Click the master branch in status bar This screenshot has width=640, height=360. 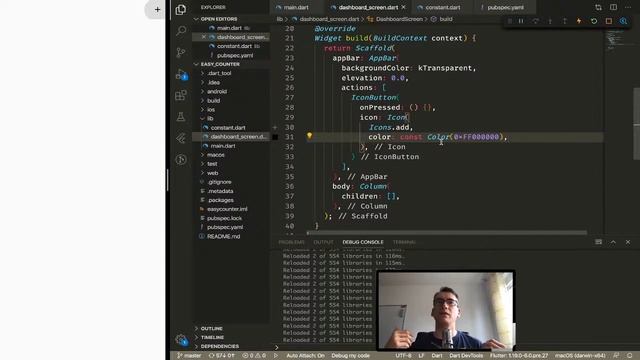[x=189, y=356]
